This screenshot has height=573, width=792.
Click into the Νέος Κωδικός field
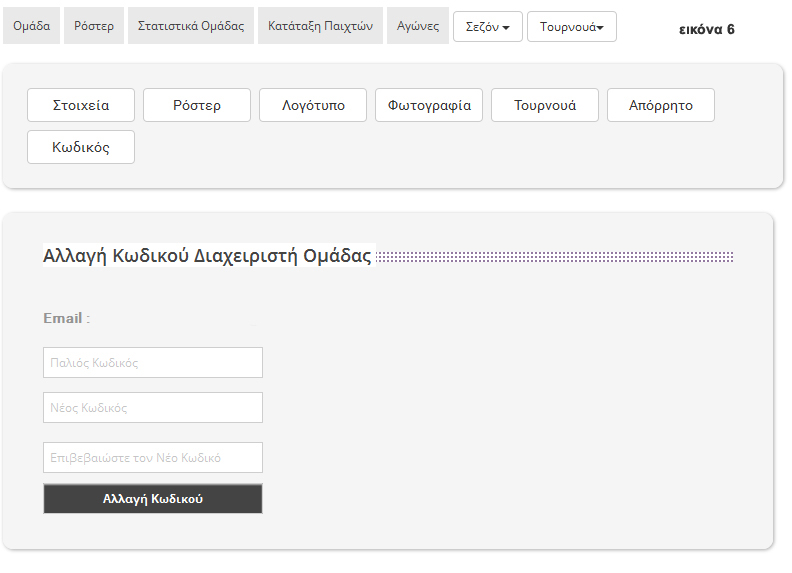coord(153,408)
